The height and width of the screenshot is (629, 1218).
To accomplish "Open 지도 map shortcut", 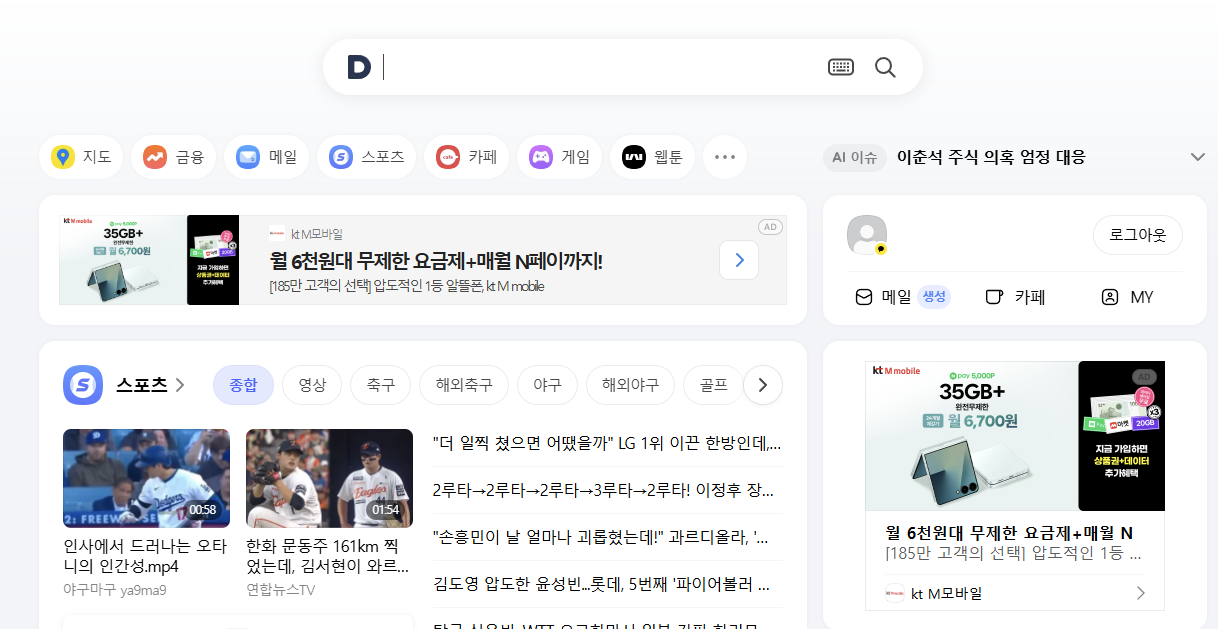I will pos(81,157).
